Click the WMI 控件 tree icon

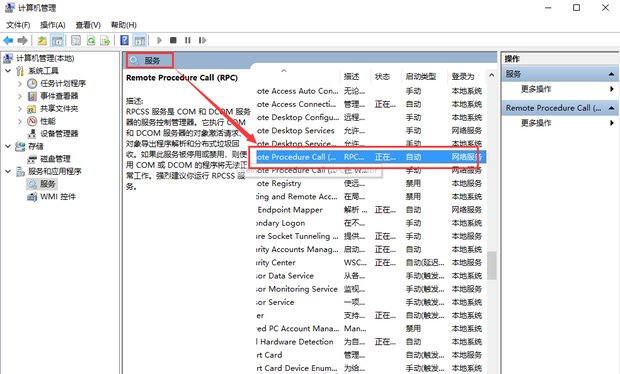32,196
